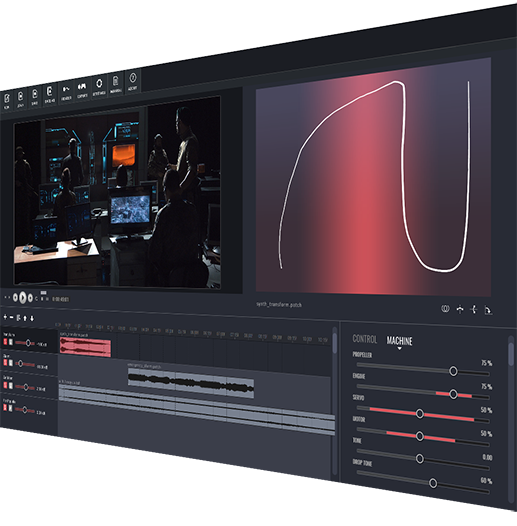Toggle the red button on the third track
Image resolution: width=517 pixels, height=526 pixels.
[x=5, y=385]
